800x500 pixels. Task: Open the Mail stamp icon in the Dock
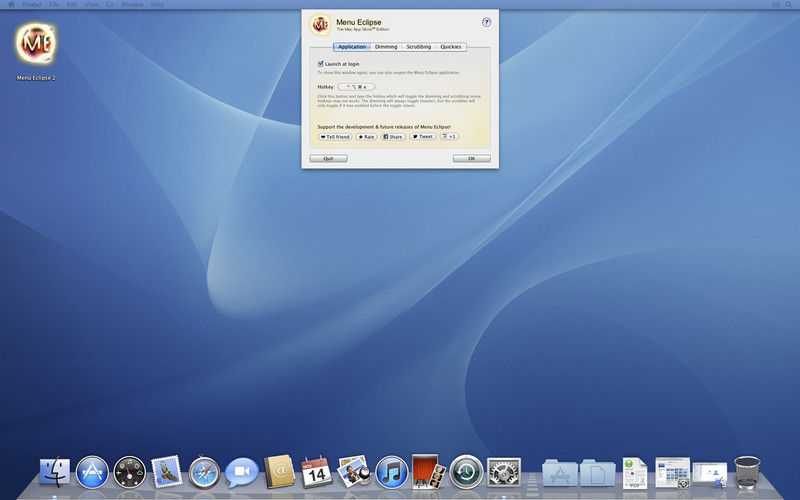166,472
